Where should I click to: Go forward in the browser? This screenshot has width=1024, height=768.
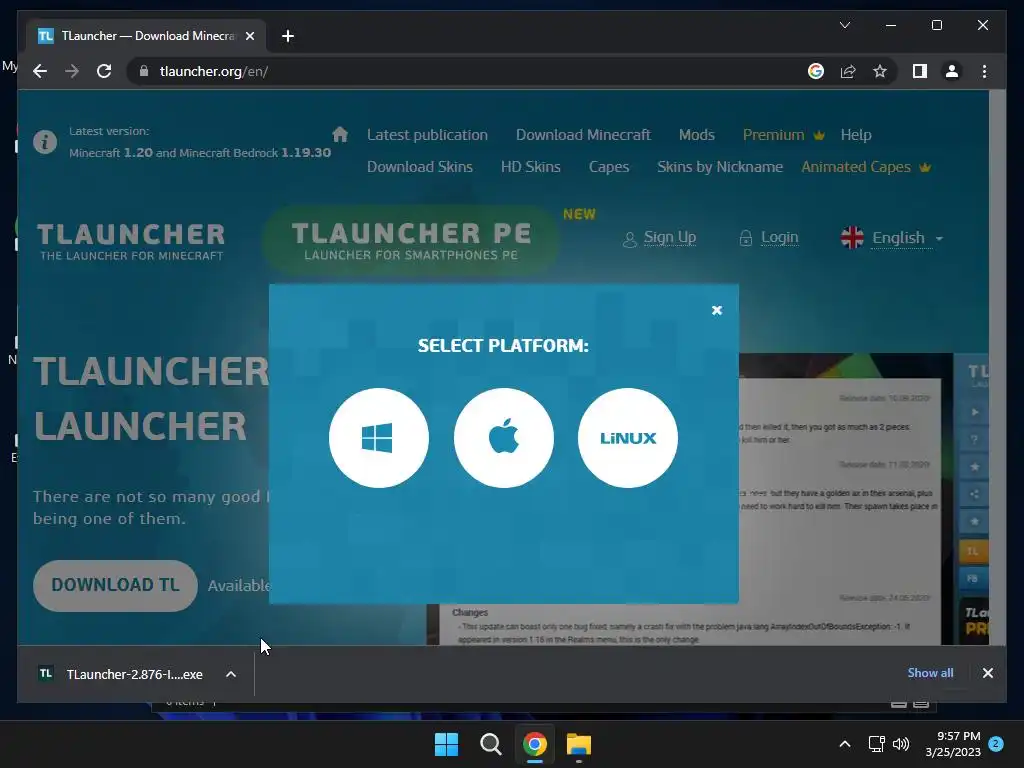tap(72, 71)
